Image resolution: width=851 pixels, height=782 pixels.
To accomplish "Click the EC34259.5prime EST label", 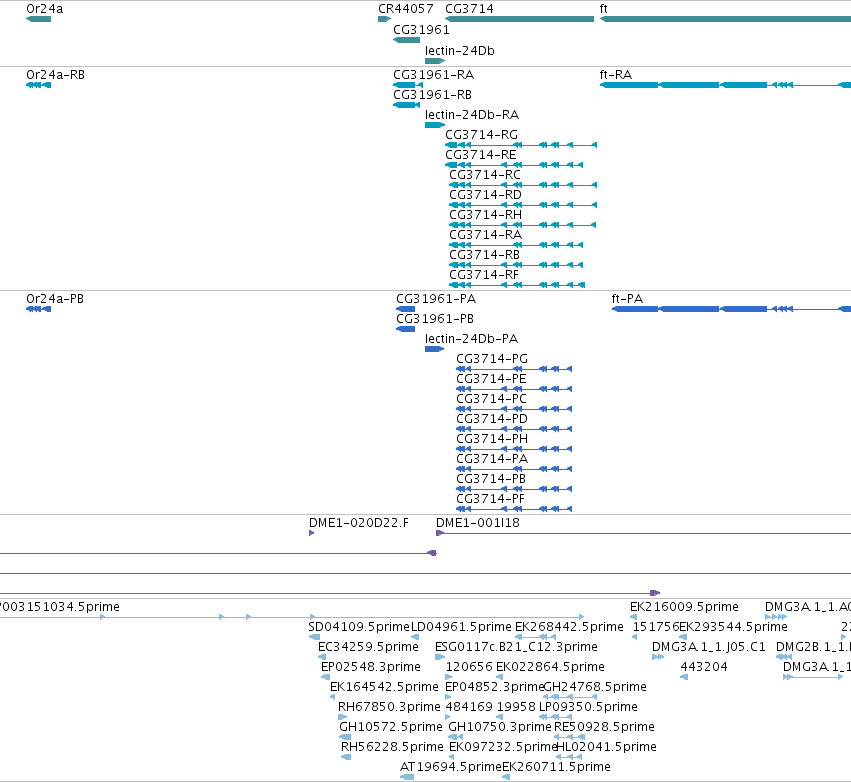I will 368,647.
